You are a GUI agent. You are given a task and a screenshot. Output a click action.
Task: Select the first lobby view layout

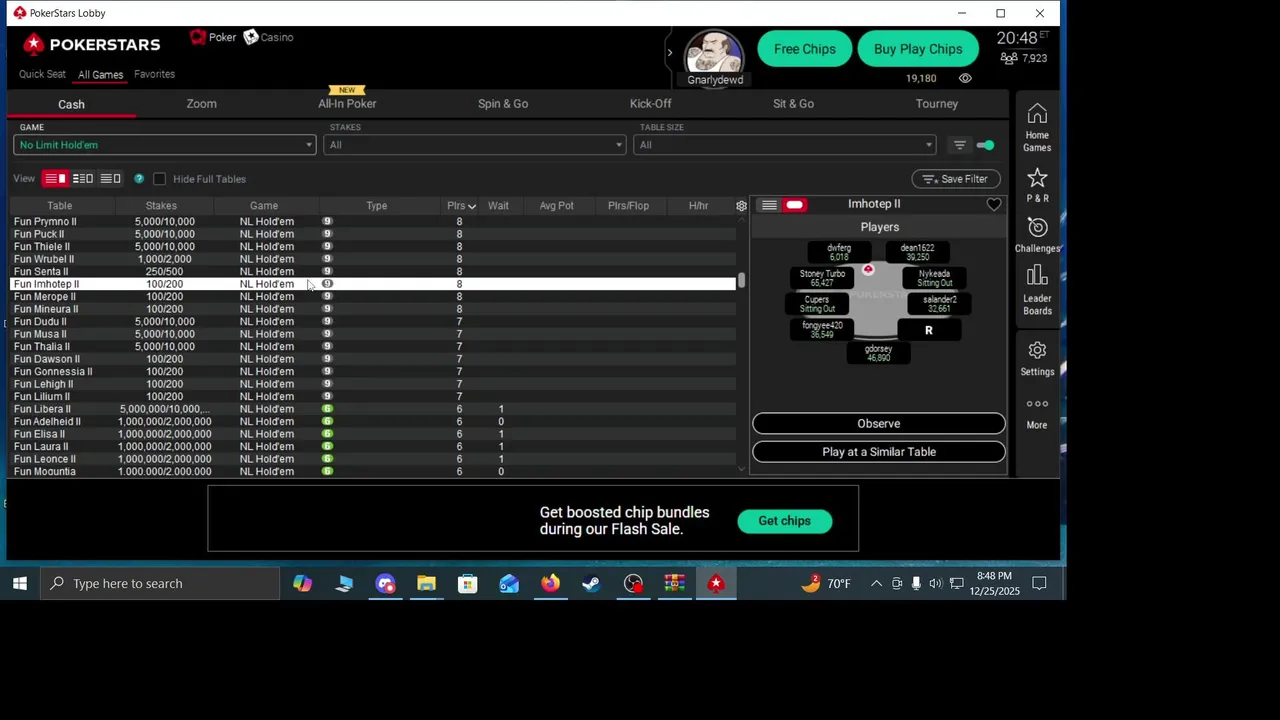point(55,179)
